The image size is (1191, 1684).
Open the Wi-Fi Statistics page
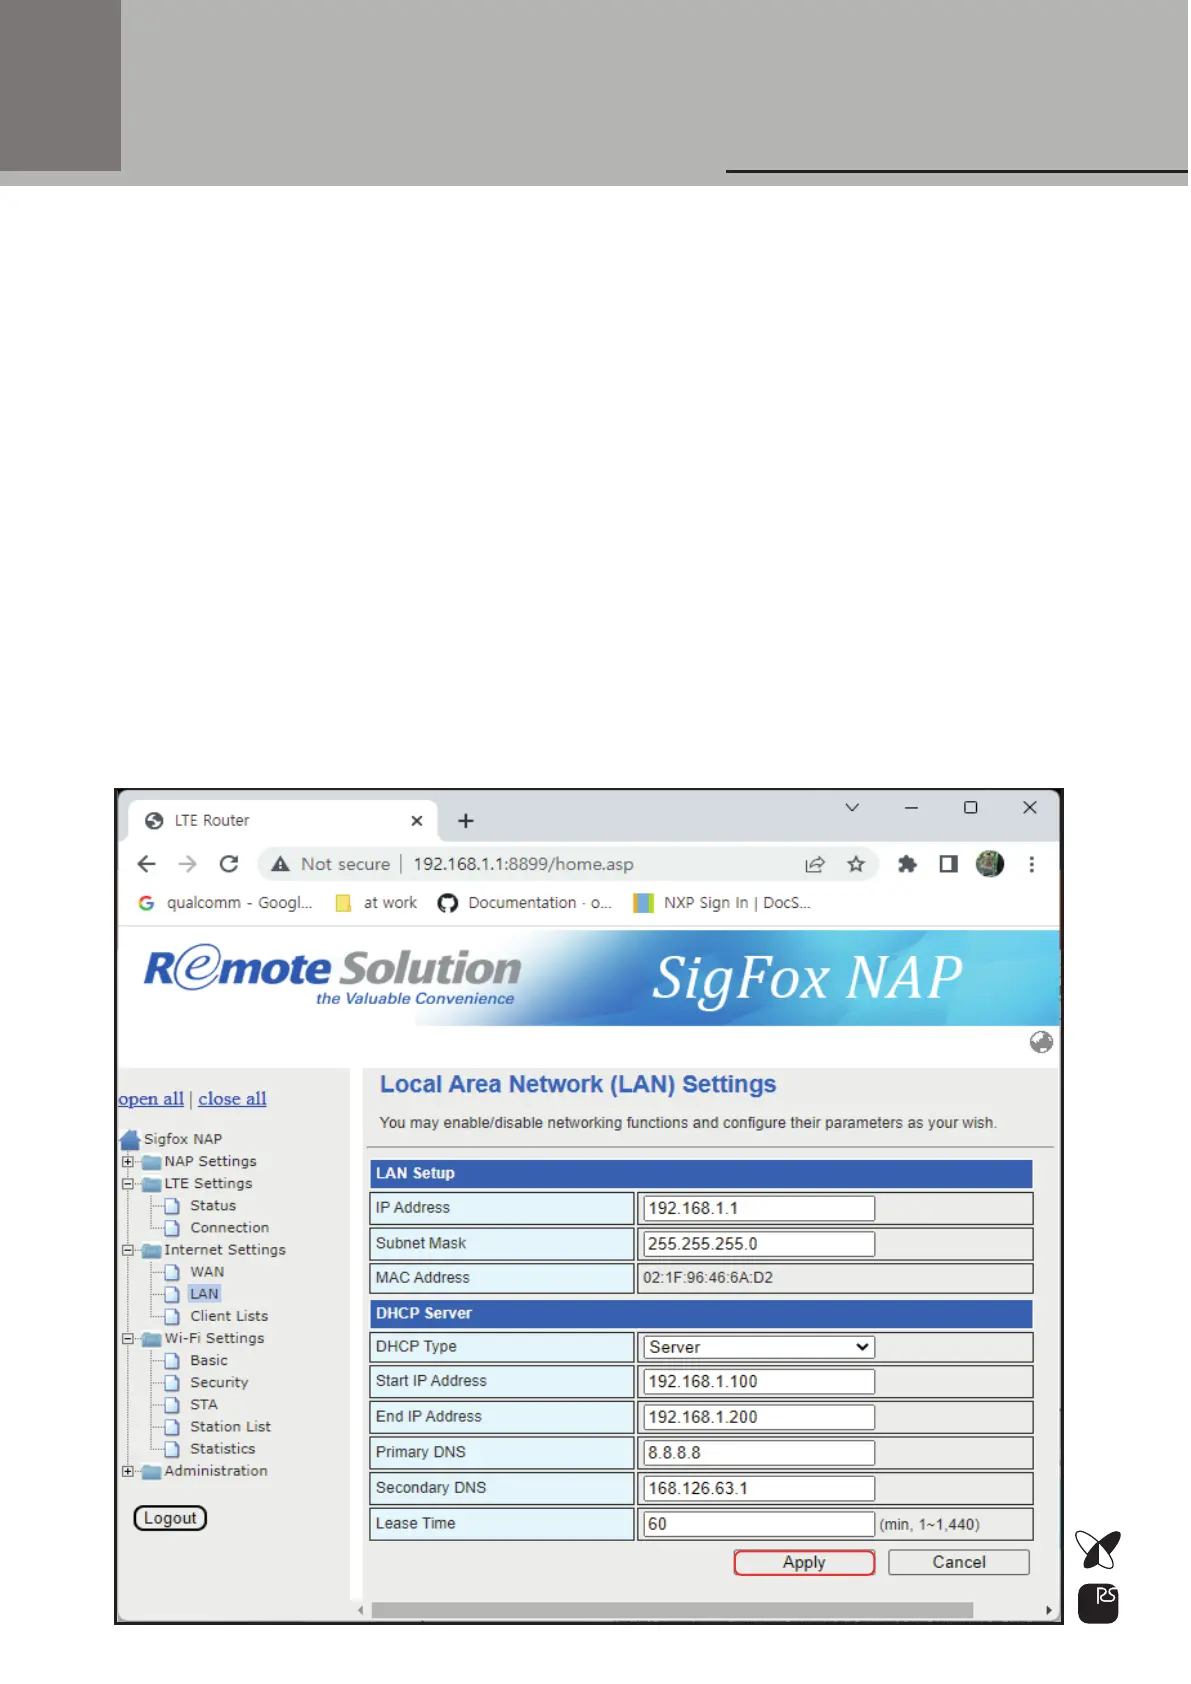tap(223, 1449)
